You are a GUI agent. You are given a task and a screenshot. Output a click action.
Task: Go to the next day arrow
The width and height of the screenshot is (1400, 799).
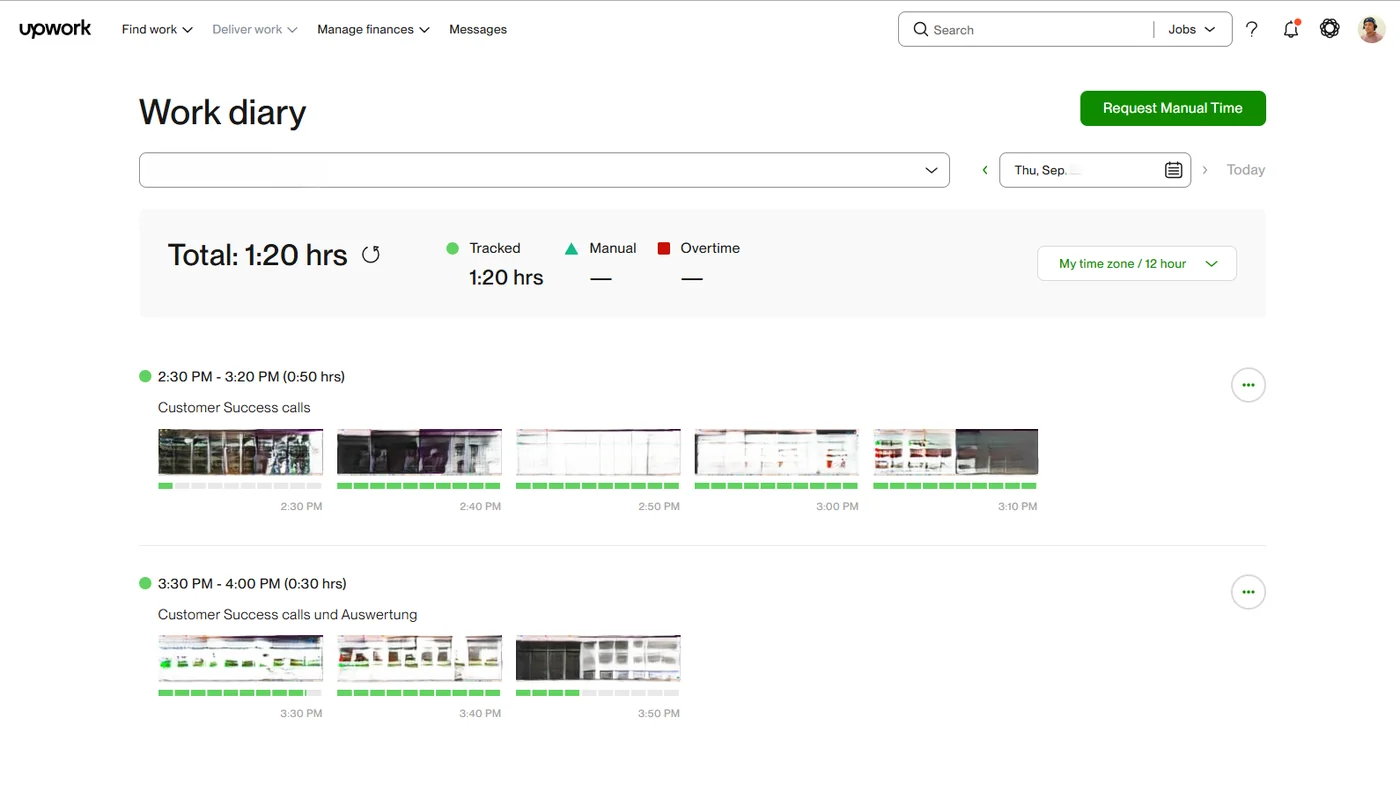pos(1205,170)
